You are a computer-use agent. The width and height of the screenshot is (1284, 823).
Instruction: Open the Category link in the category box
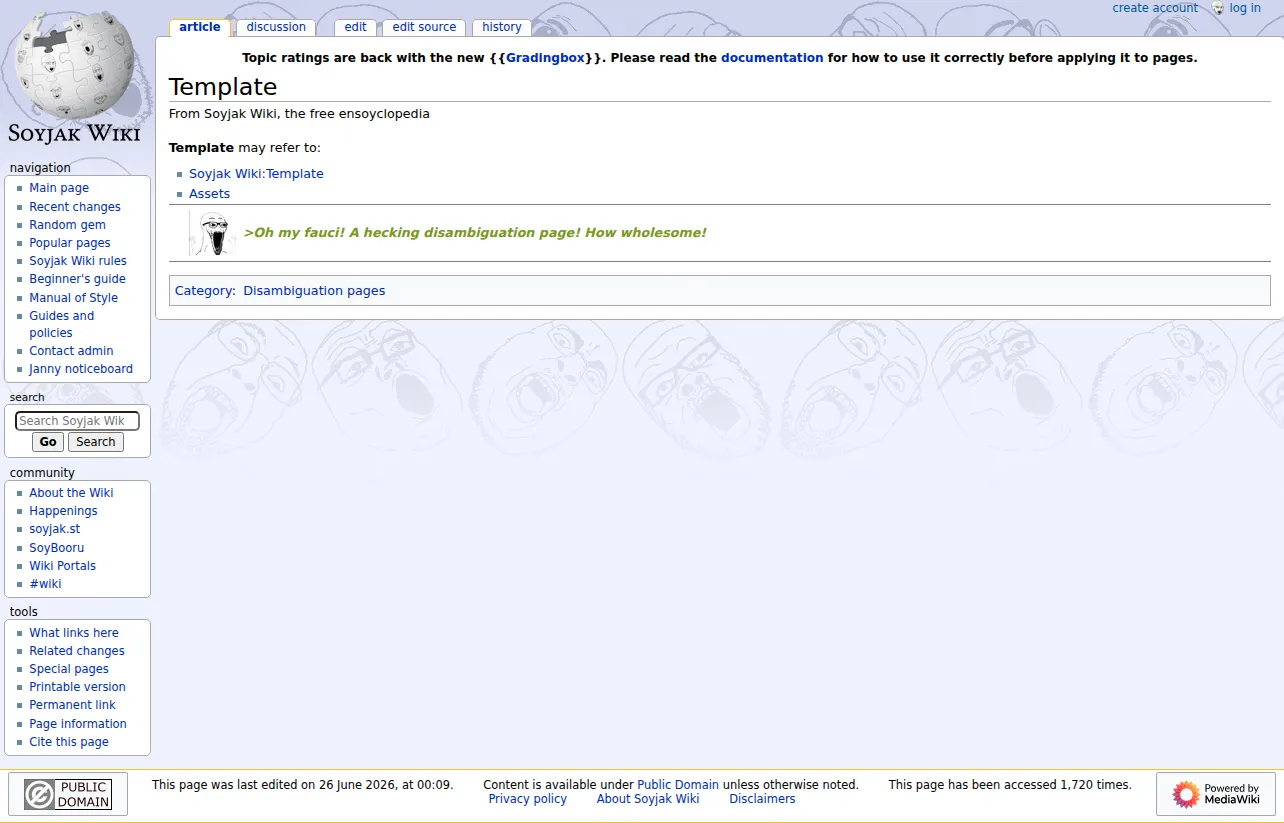[205, 291]
